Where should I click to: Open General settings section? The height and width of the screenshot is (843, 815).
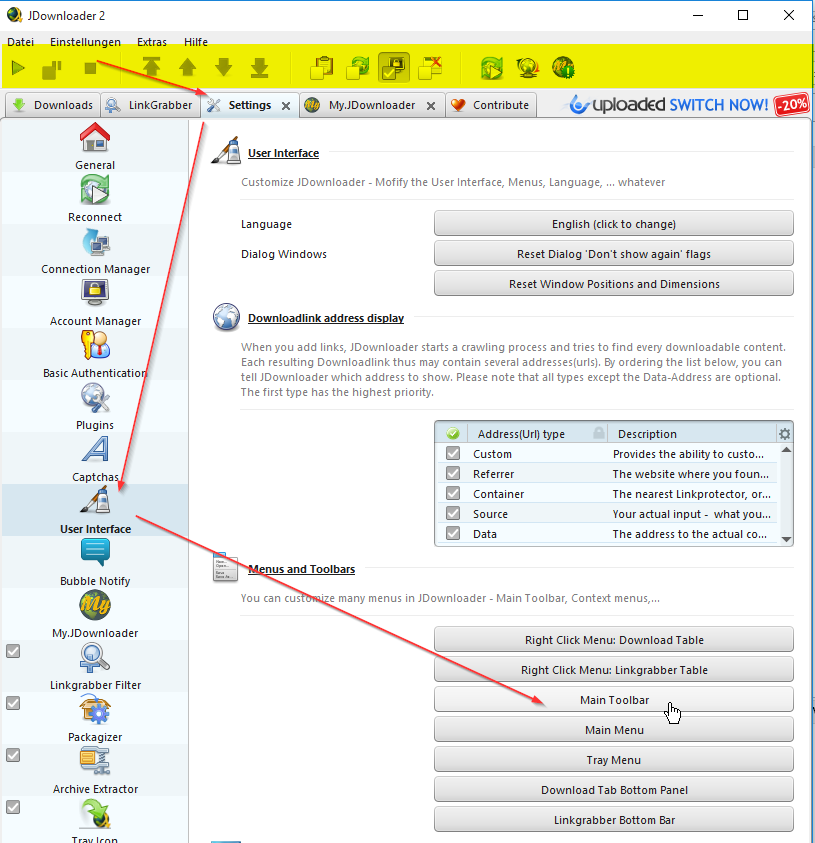[x=95, y=146]
